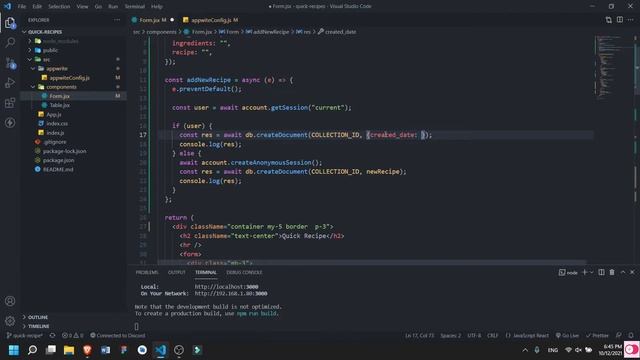640x360 pixels.
Task: Click Spaces: 2 indentation setting
Action: pyautogui.click(x=450, y=336)
